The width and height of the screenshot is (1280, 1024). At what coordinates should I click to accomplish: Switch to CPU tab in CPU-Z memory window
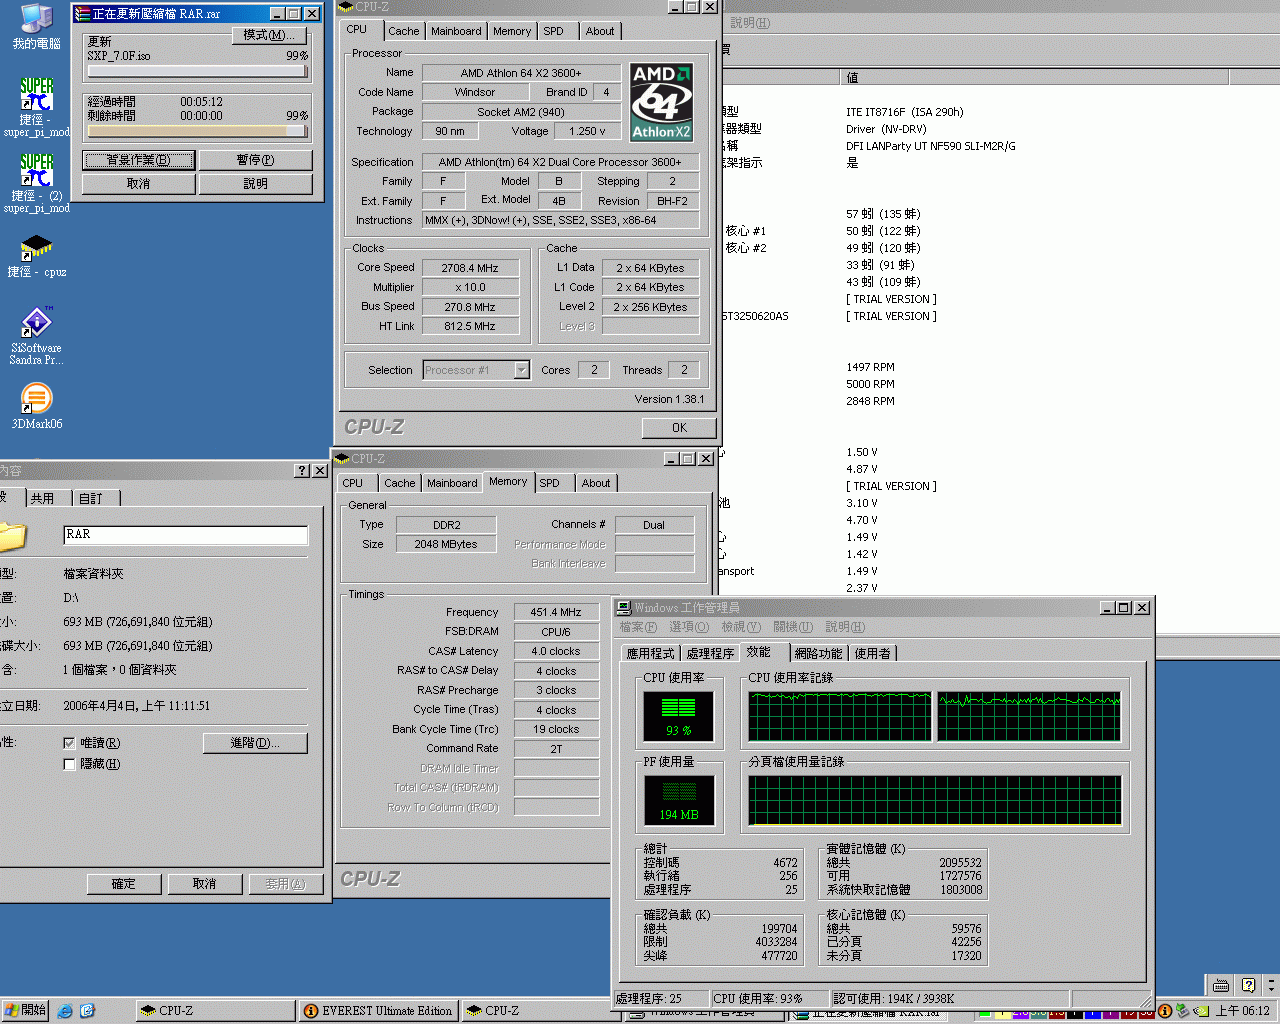(353, 483)
